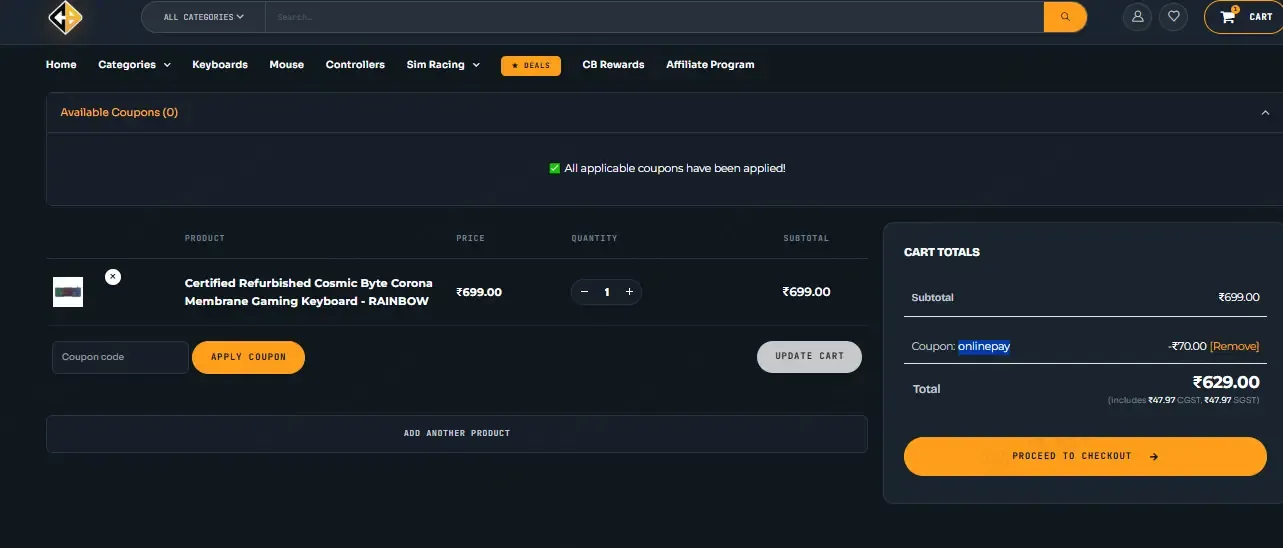This screenshot has height=548, width=1283.
Task: Click the cart subtotal ₹699.00 in Cart Totals
Action: (1239, 297)
